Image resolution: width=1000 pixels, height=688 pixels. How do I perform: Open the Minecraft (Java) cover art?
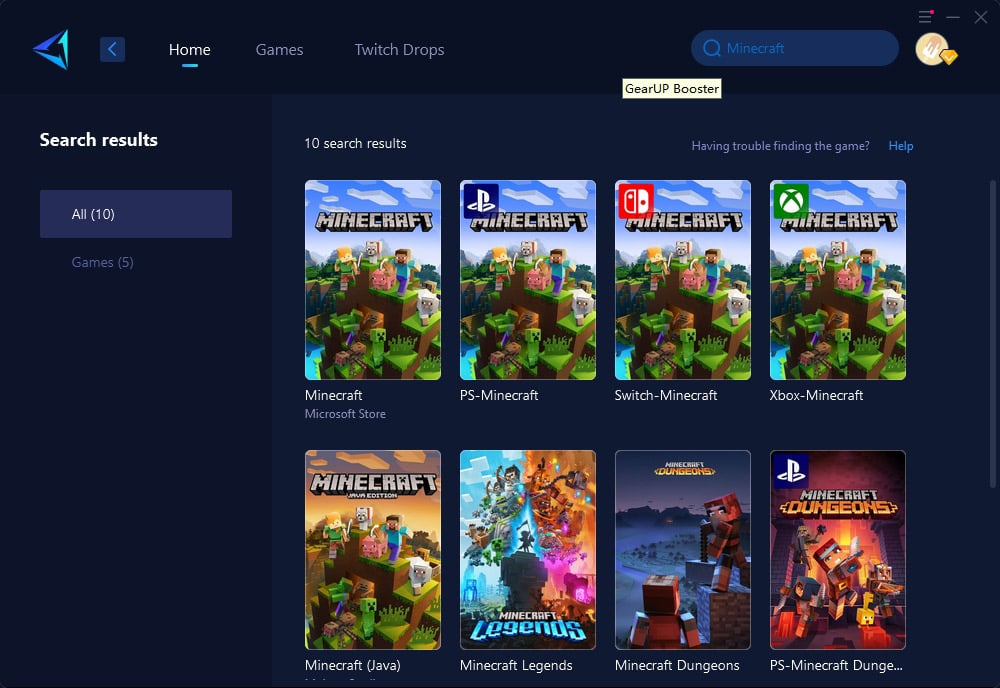pyautogui.click(x=372, y=550)
